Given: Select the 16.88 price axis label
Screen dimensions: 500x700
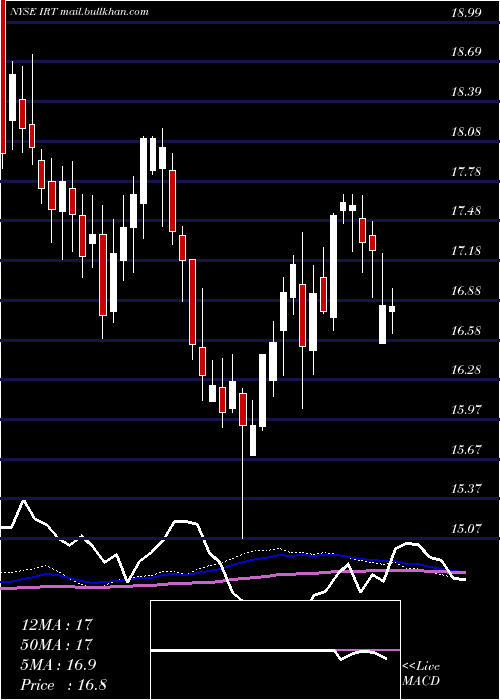Looking at the screenshot, I should point(466,291).
